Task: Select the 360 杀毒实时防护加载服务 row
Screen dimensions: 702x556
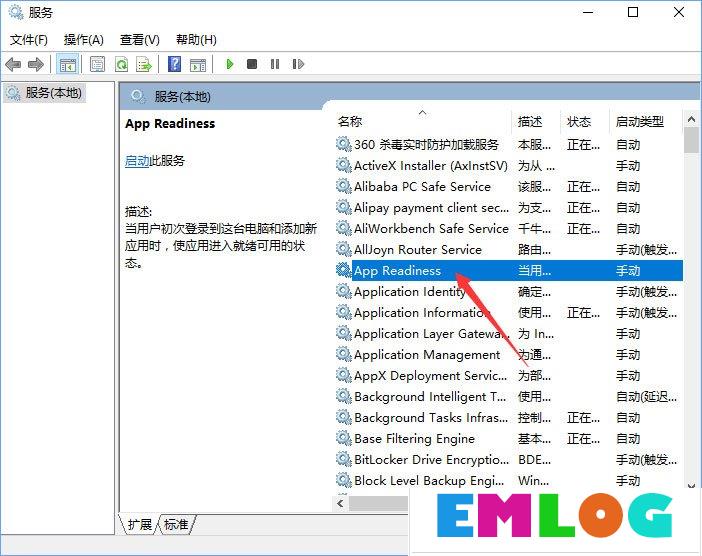Action: coord(509,145)
